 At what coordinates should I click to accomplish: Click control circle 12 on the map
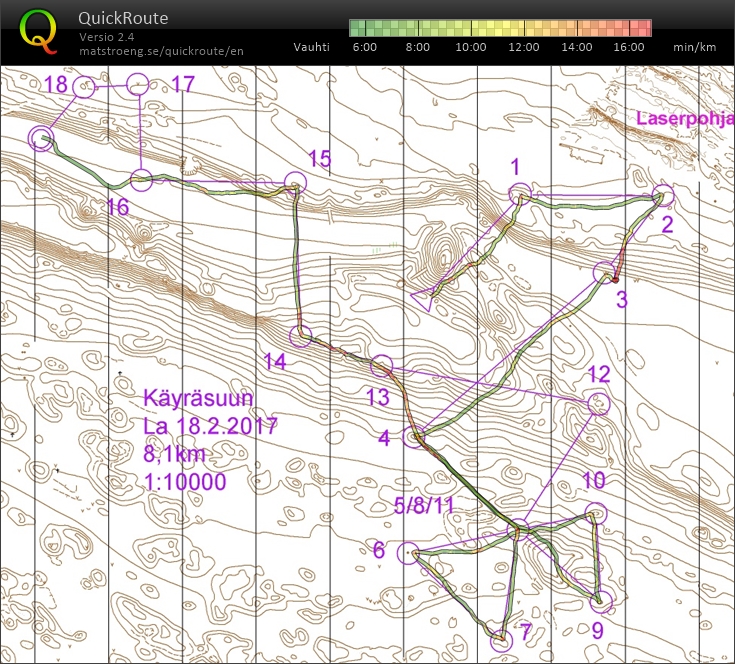pos(599,404)
